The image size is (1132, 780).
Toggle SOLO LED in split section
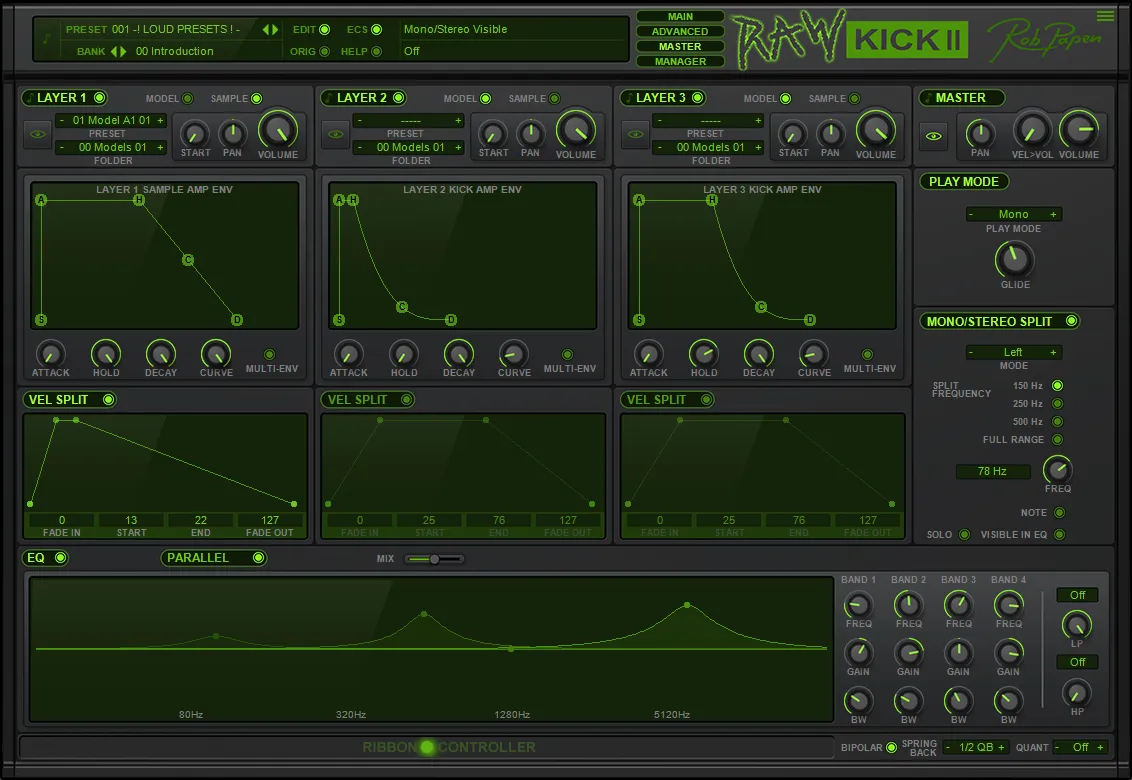pos(965,534)
